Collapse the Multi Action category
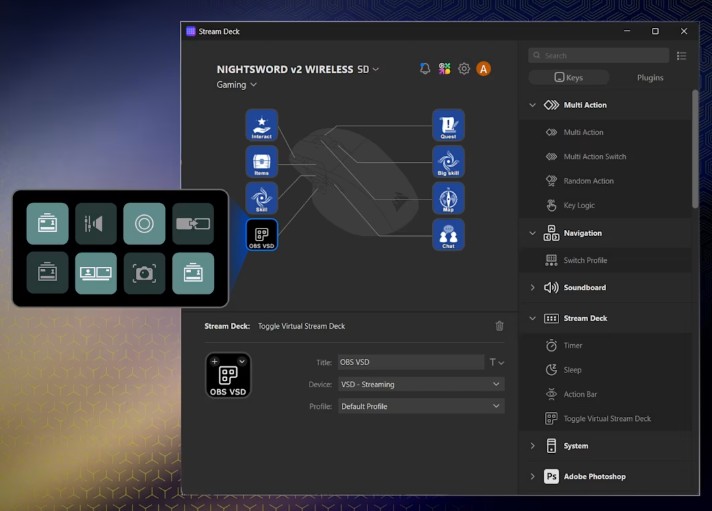712x511 pixels. 532,105
